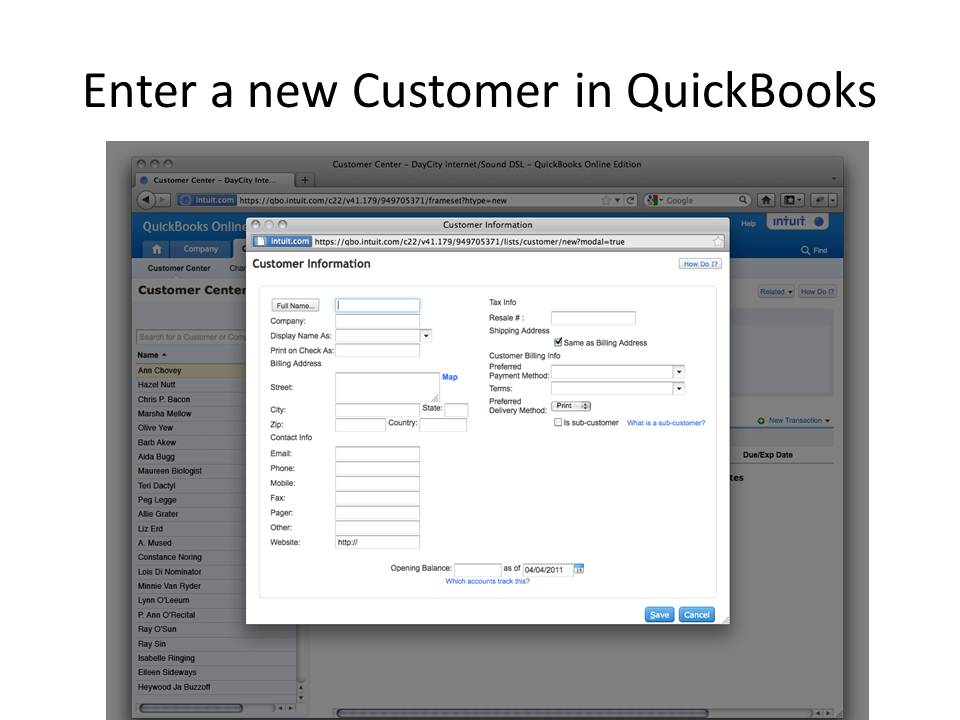Click How Do I button in Customer Center
The width and height of the screenshot is (960, 720).
pyautogui.click(x=817, y=292)
